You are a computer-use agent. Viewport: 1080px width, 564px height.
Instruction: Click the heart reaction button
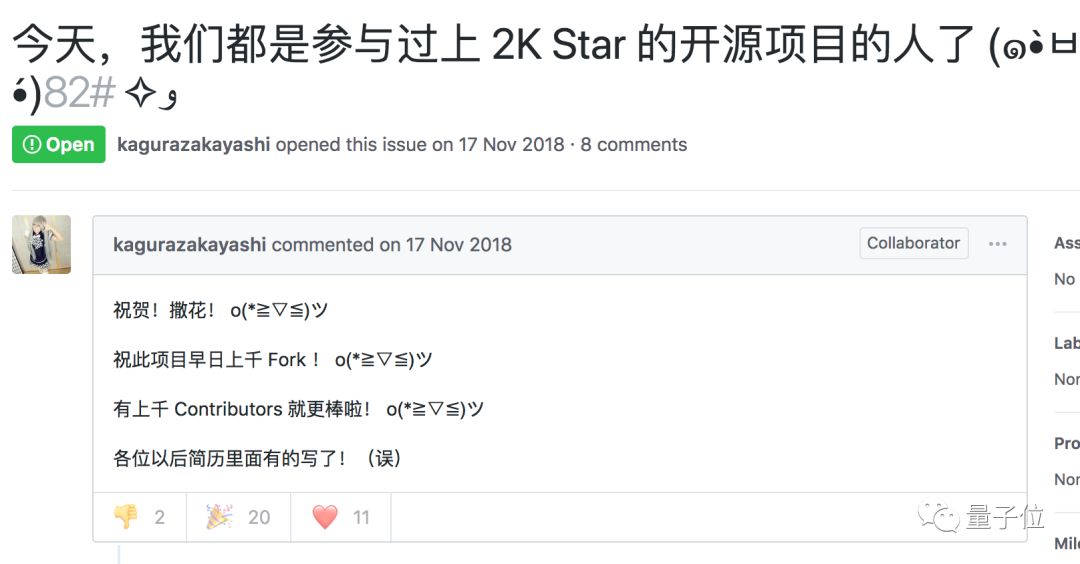tap(340, 517)
